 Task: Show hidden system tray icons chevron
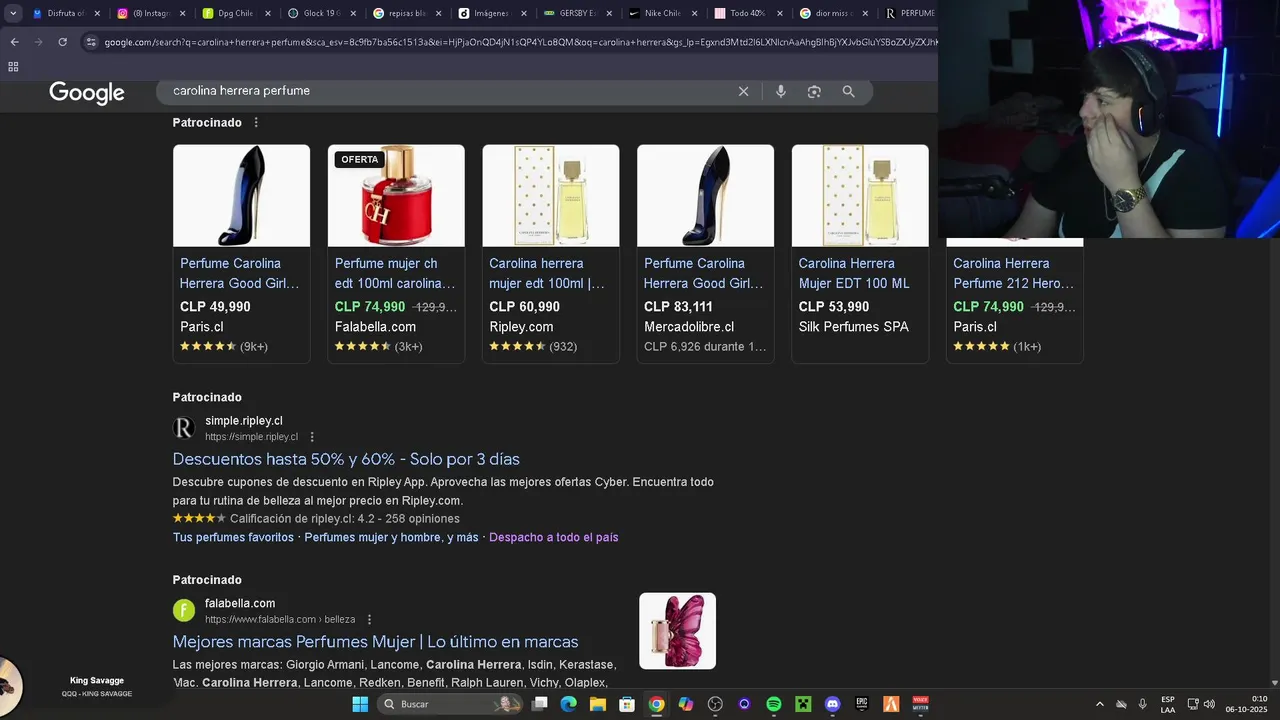pos(1100,704)
